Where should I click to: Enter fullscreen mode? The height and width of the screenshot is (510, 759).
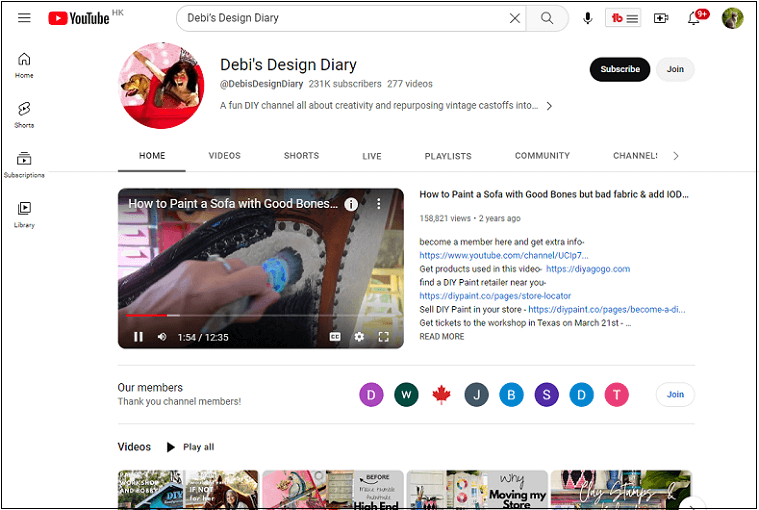383,337
